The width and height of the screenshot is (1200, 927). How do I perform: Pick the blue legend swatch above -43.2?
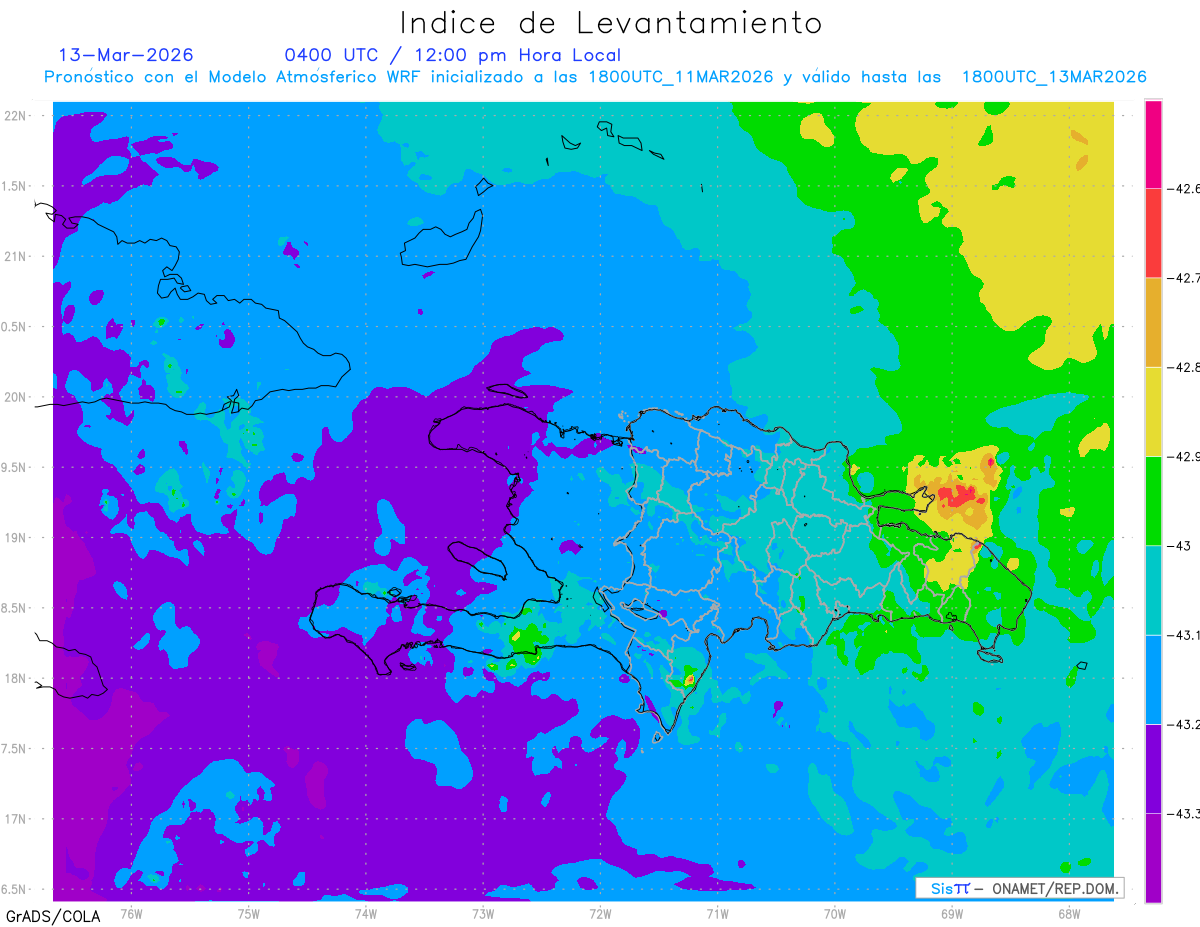tap(1153, 679)
